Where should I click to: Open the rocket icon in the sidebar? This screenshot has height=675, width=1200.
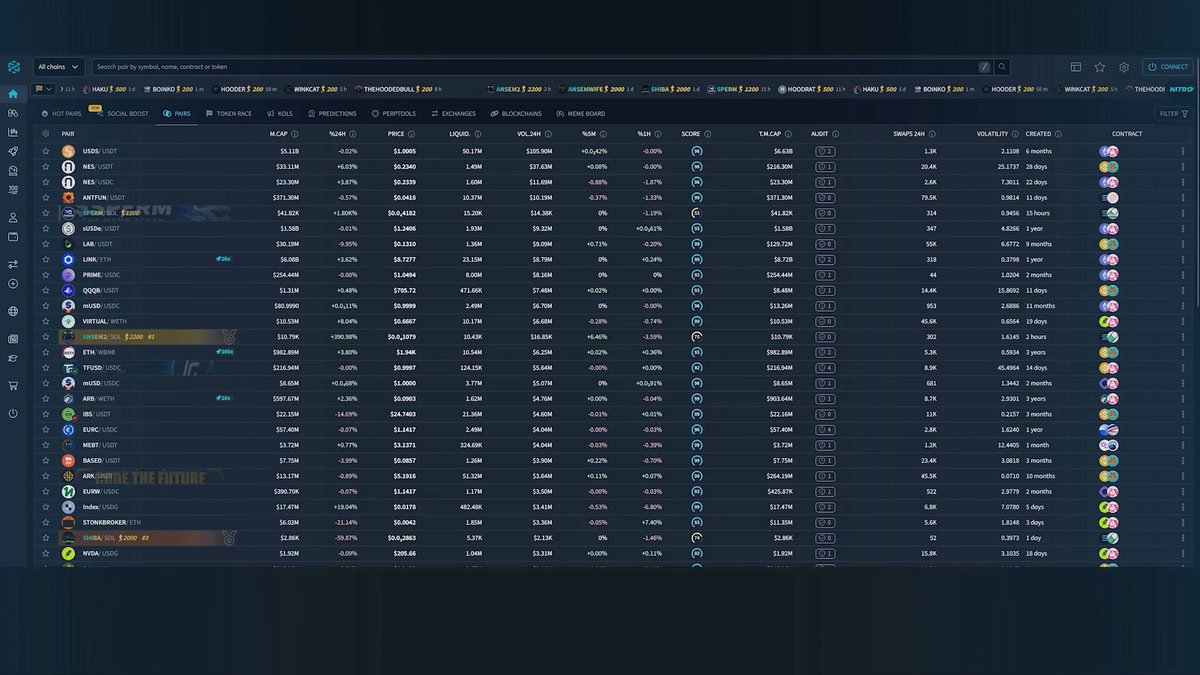[x=13, y=151]
